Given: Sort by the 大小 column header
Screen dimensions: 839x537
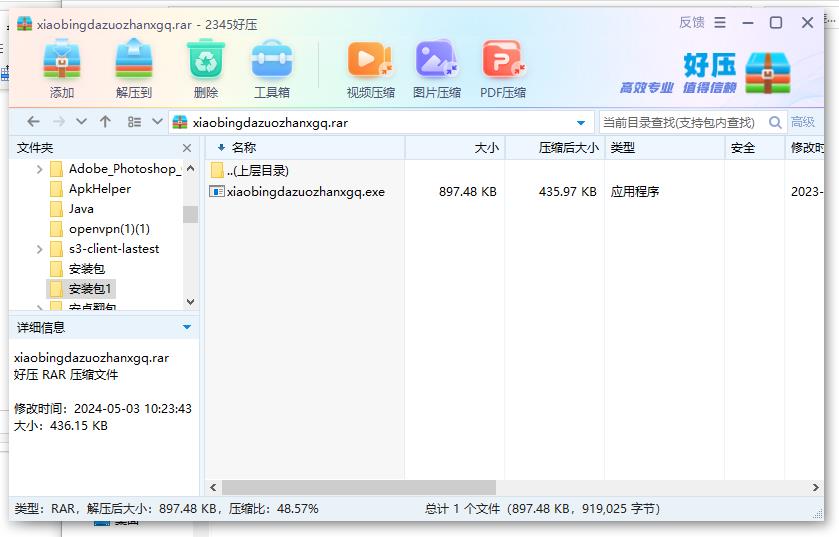Looking at the screenshot, I should click(x=455, y=148).
